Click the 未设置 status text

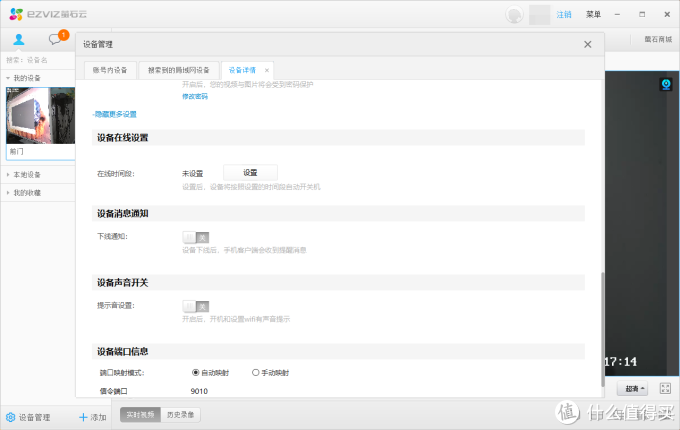pos(193,173)
